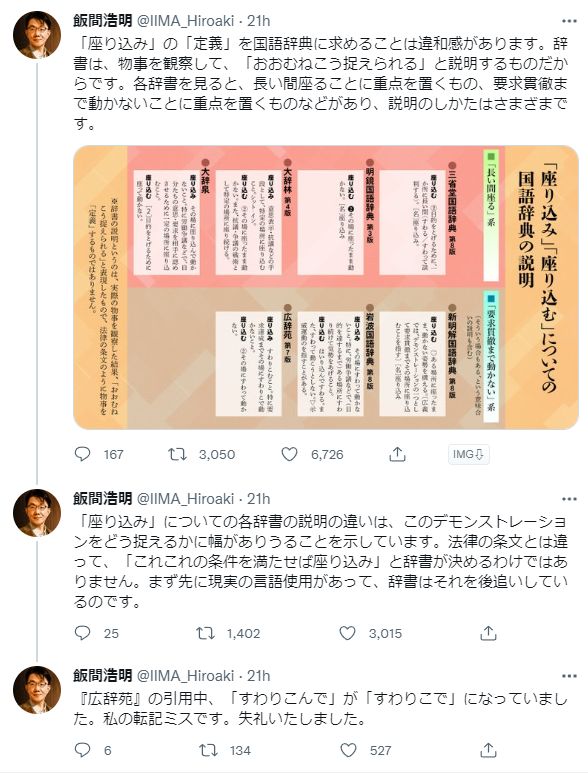The image size is (588, 775).
Task: Reply to the second tweet with 25 replies
Action: pyautogui.click(x=82, y=633)
